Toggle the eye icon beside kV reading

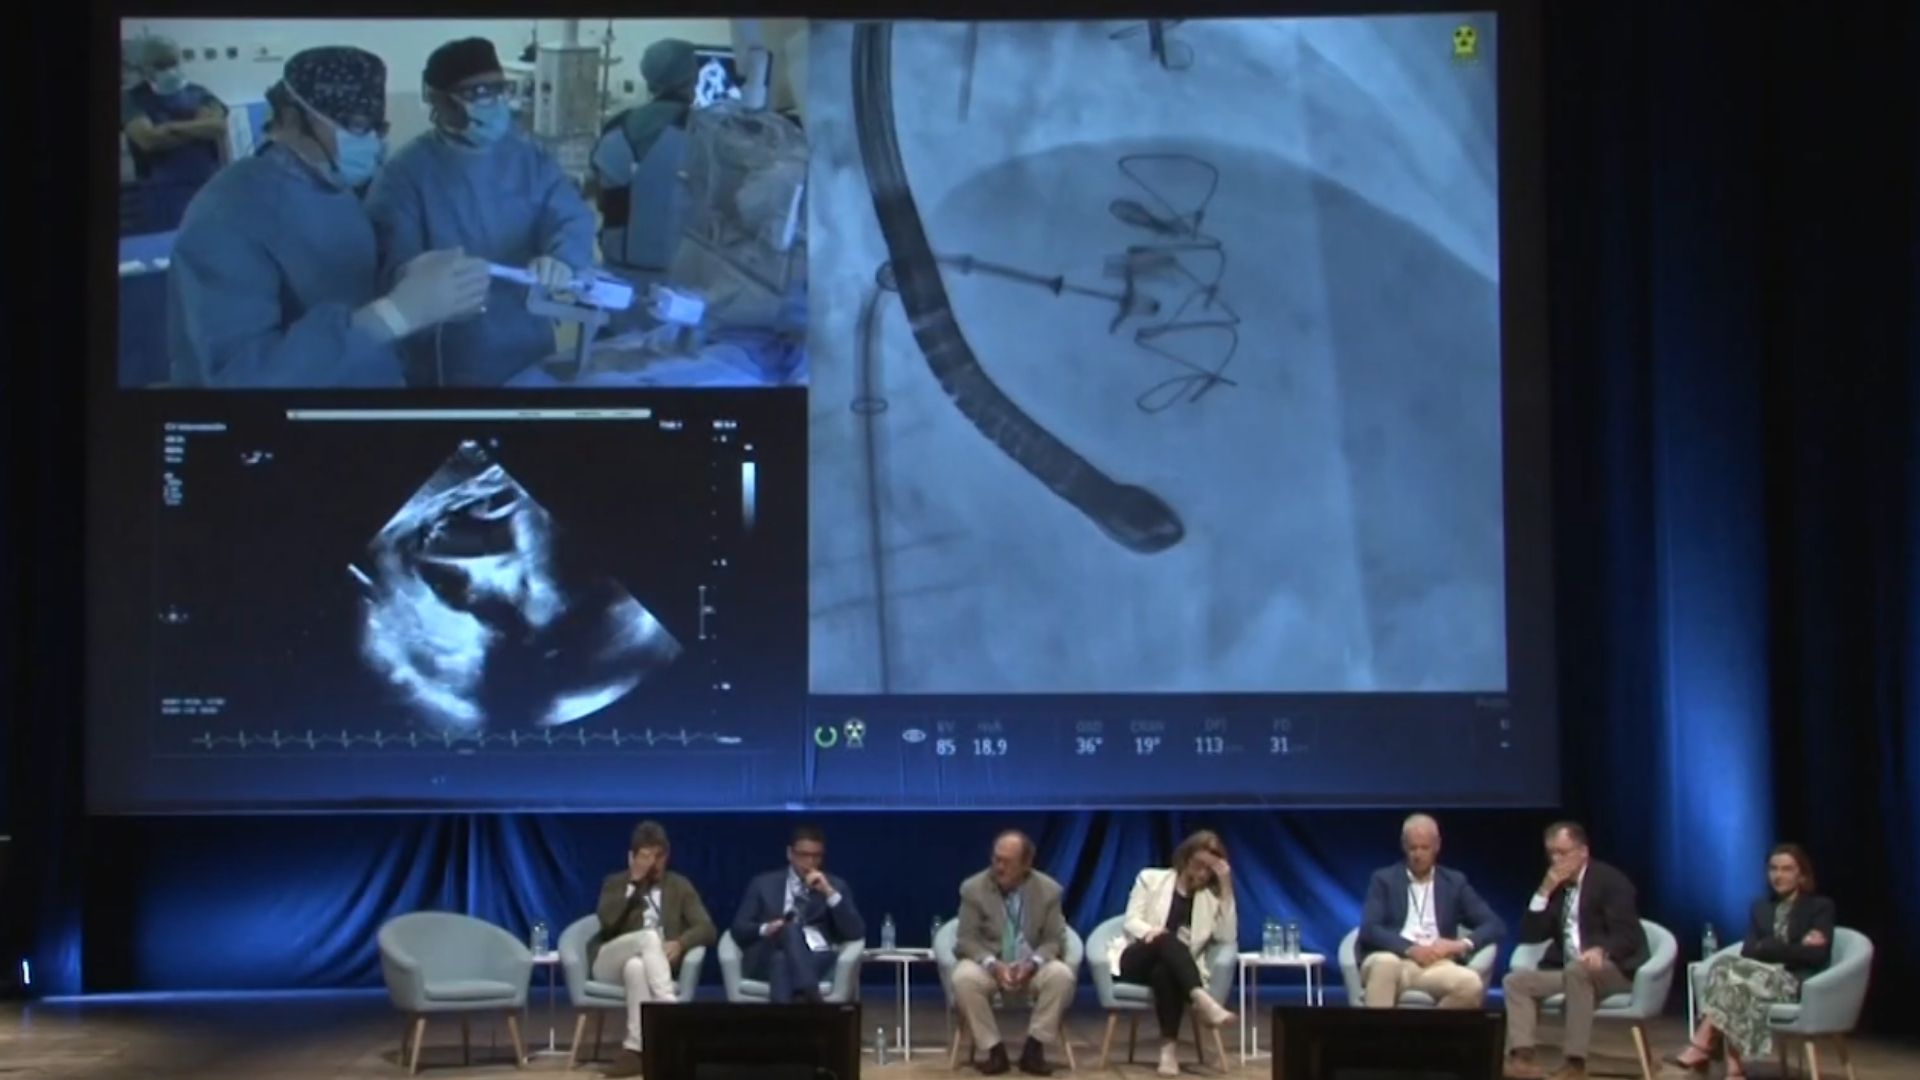[x=913, y=736]
